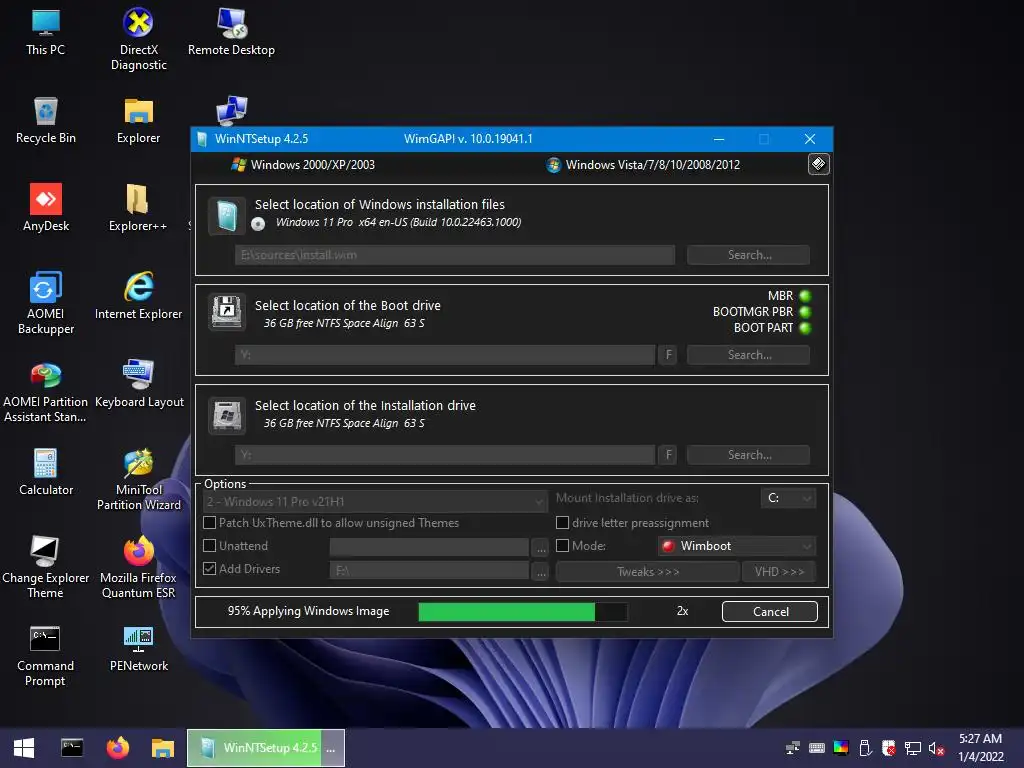This screenshot has width=1024, height=768.
Task: Click the Add Drivers F:\ path field
Action: point(429,571)
